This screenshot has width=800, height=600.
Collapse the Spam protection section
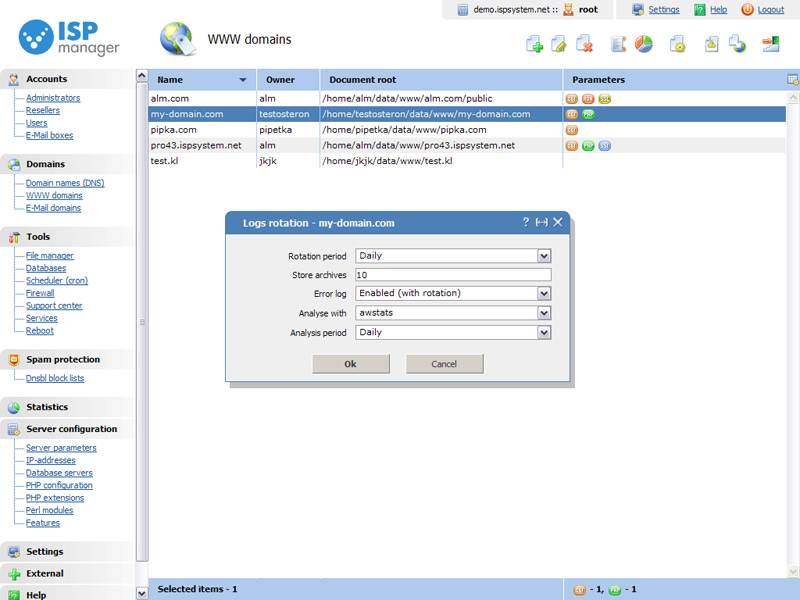click(68, 360)
